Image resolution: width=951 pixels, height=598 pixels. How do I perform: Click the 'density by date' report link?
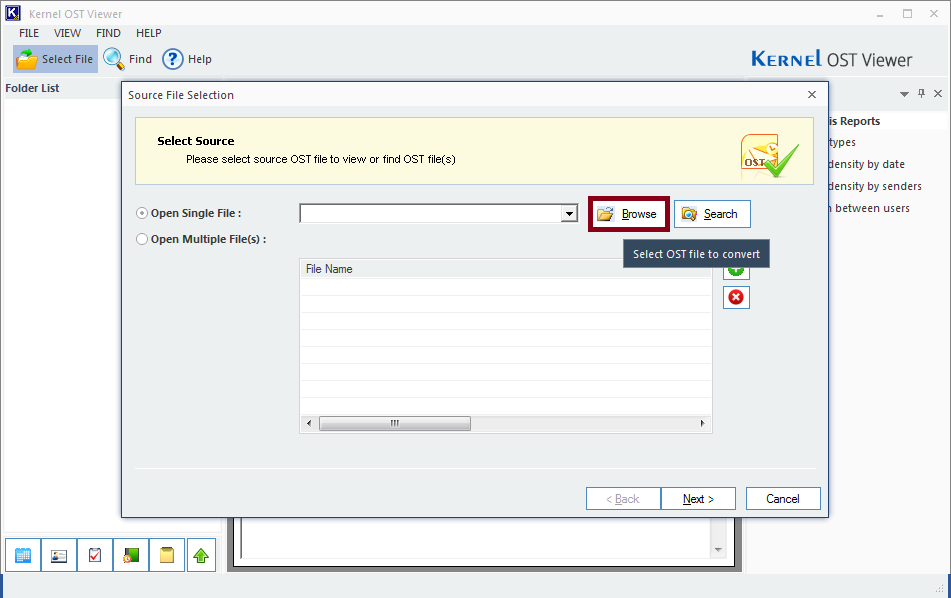coord(867,164)
